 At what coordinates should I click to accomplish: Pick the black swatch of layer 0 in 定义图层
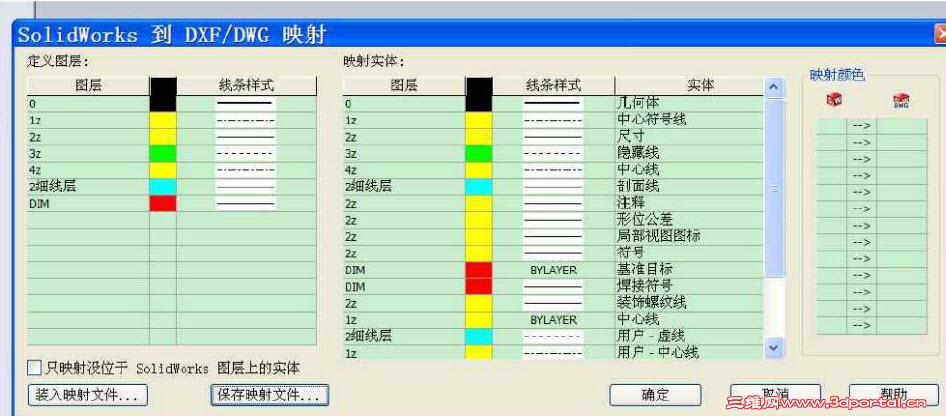[163, 103]
